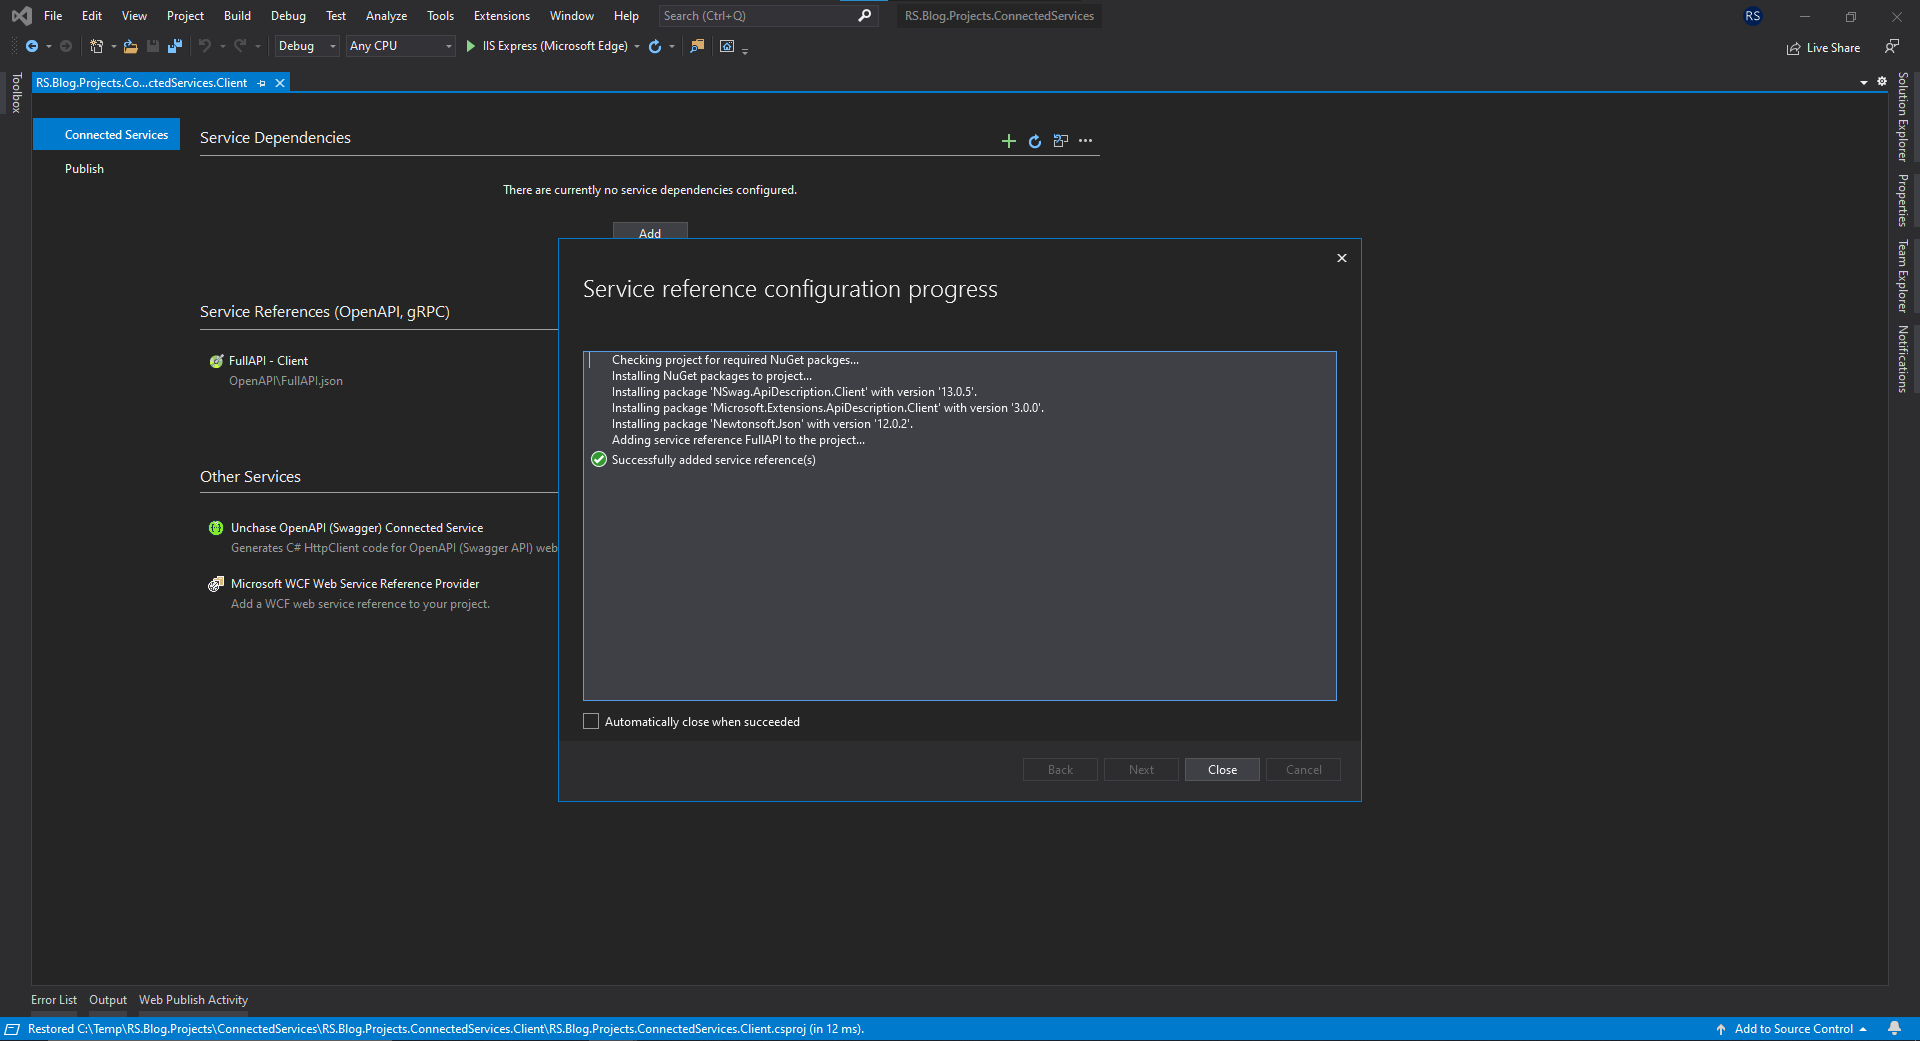Open the Service Dependencies ellipsis menu
Viewport: 1920px width, 1041px height.
[1086, 141]
